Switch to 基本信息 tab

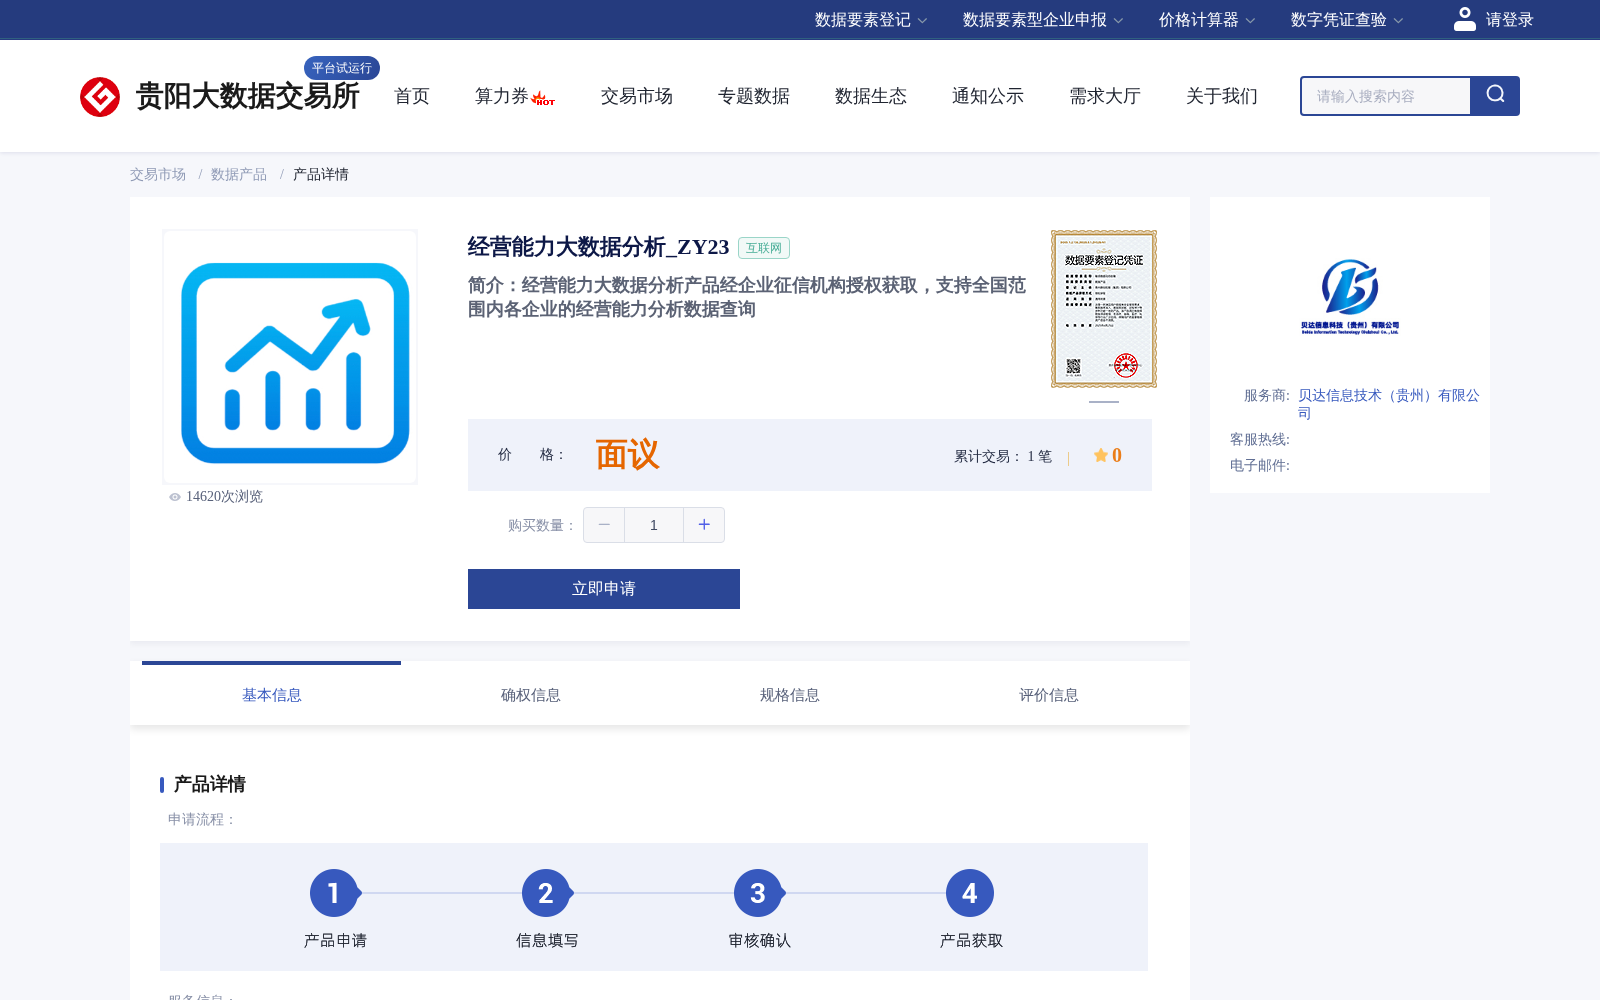272,695
